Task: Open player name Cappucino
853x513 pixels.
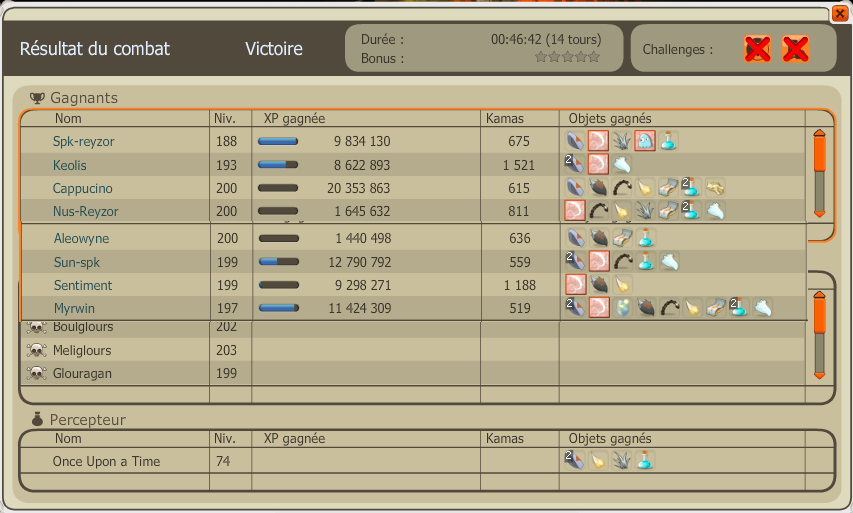Action: [x=83, y=188]
